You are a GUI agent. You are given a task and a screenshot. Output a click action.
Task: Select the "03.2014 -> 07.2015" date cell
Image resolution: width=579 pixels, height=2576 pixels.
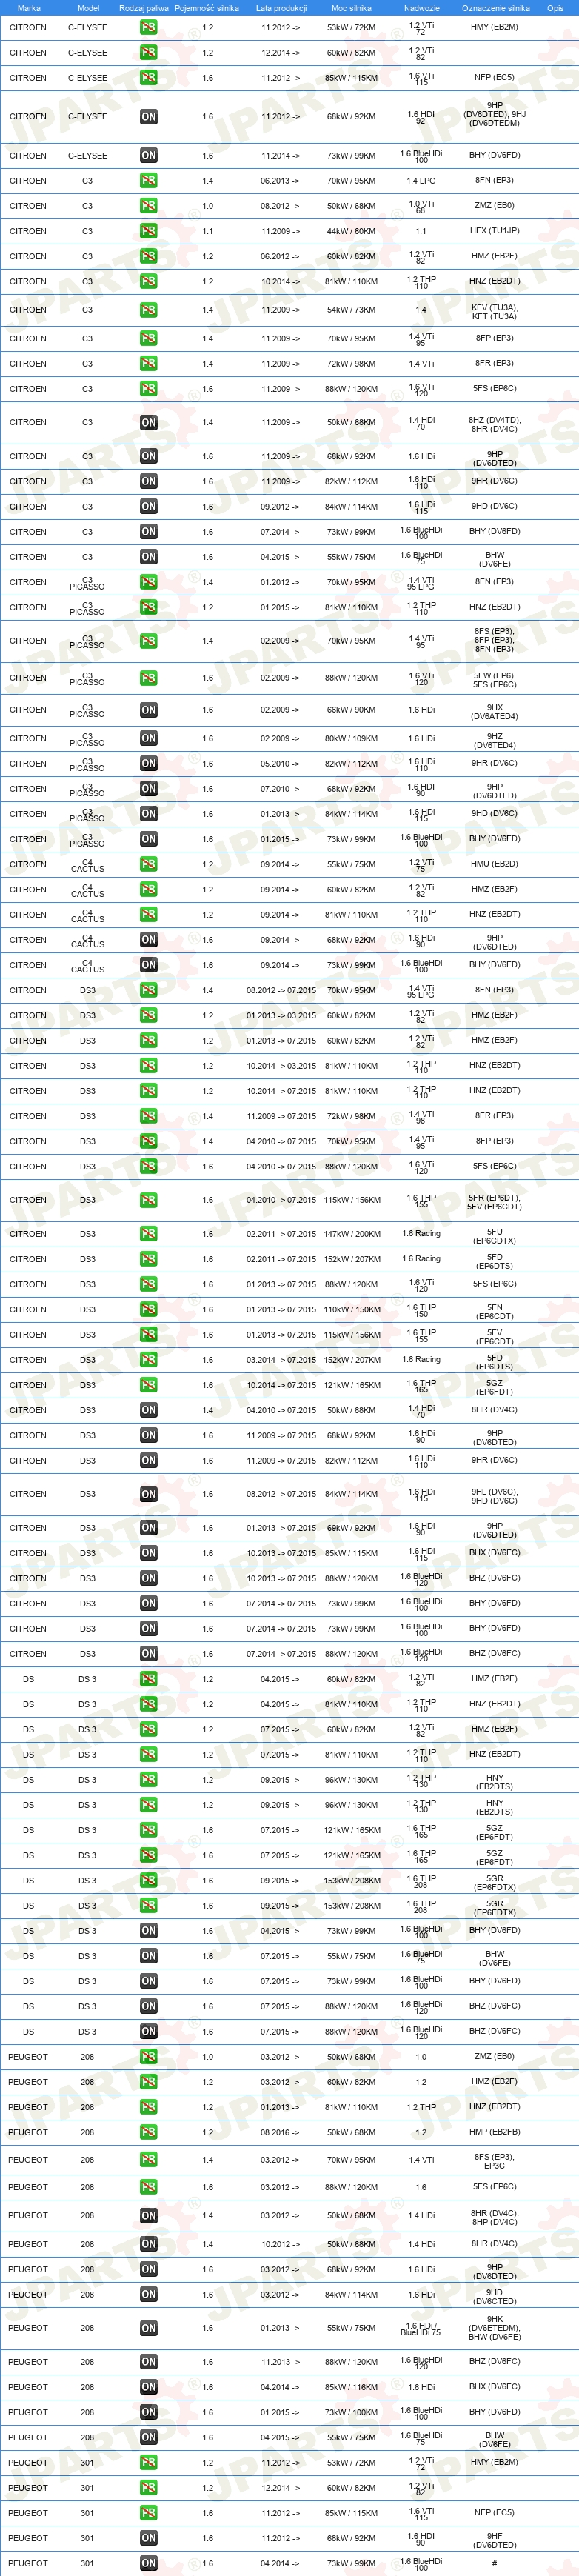(281, 1360)
